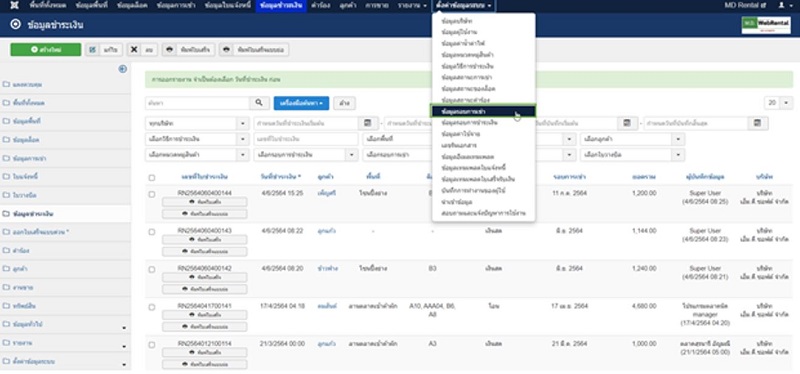Open ใบแจ้งหนี้ in the left sidebar

click(x=65, y=177)
